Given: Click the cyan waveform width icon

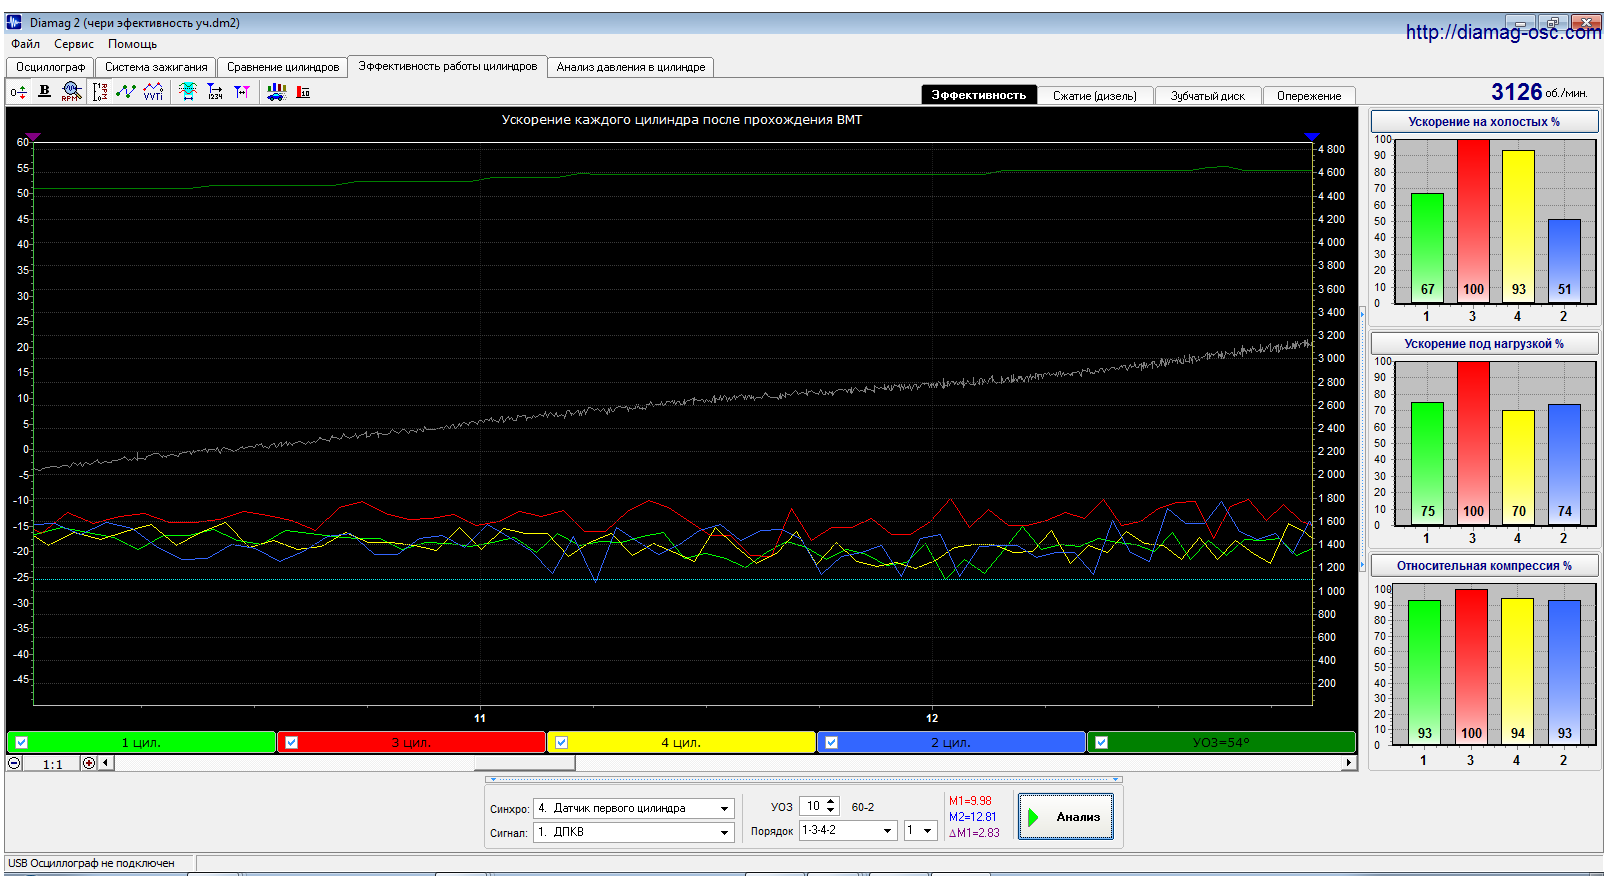Looking at the screenshot, I should 188,92.
